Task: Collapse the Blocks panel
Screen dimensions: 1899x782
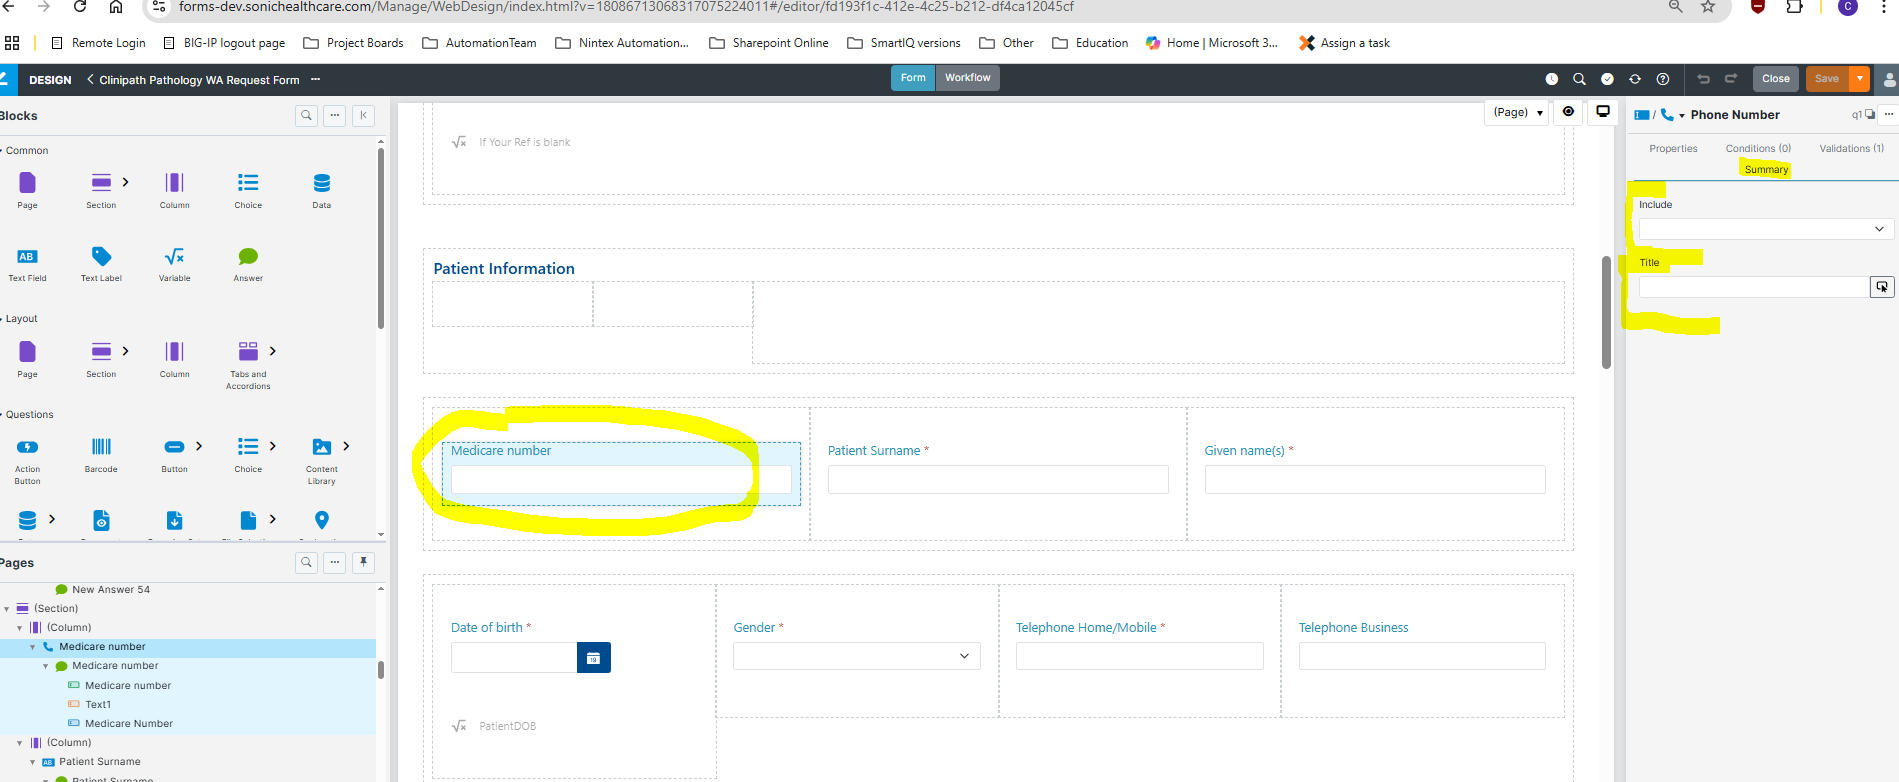Action: point(363,116)
